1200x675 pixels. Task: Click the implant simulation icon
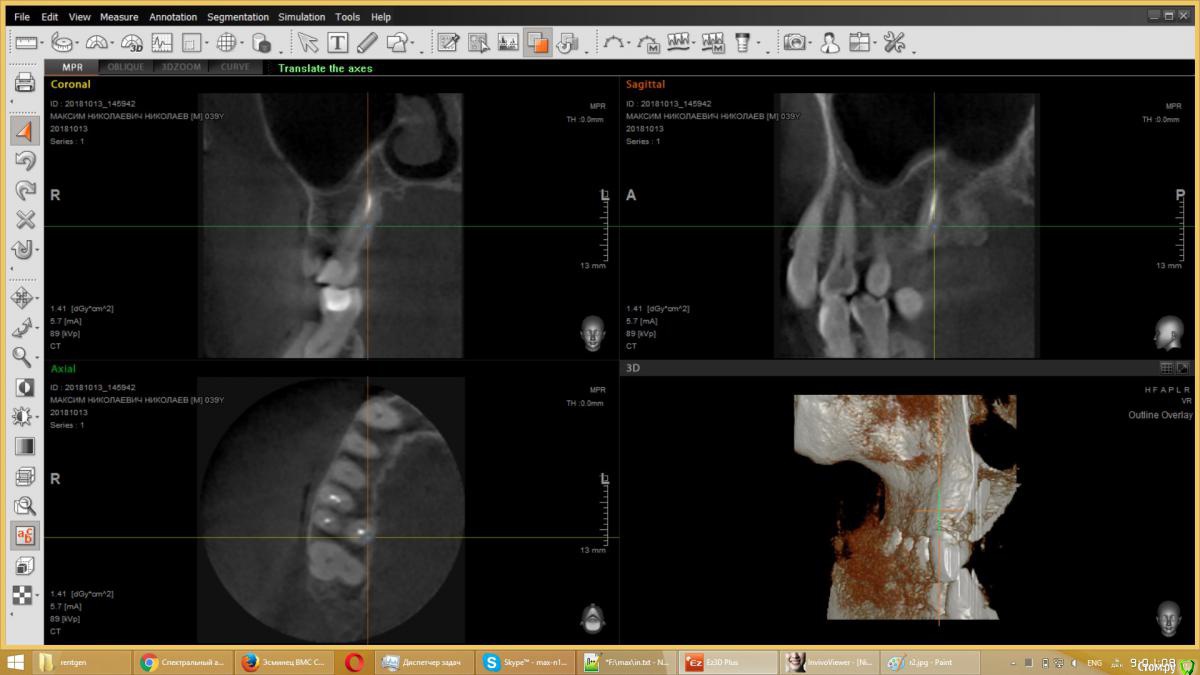coord(743,42)
